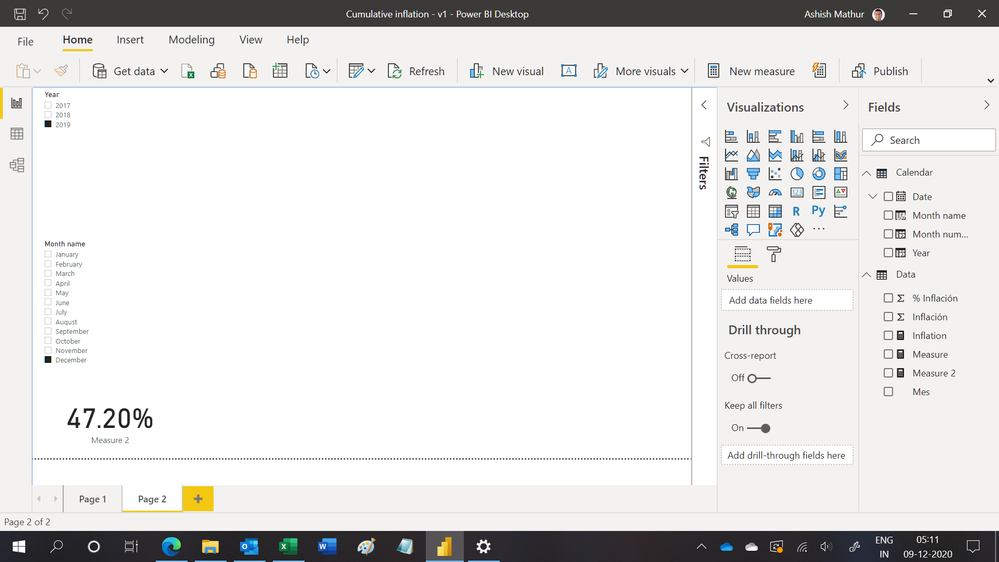Image resolution: width=999 pixels, height=562 pixels.
Task: Open the Help tab
Action: [x=298, y=40]
